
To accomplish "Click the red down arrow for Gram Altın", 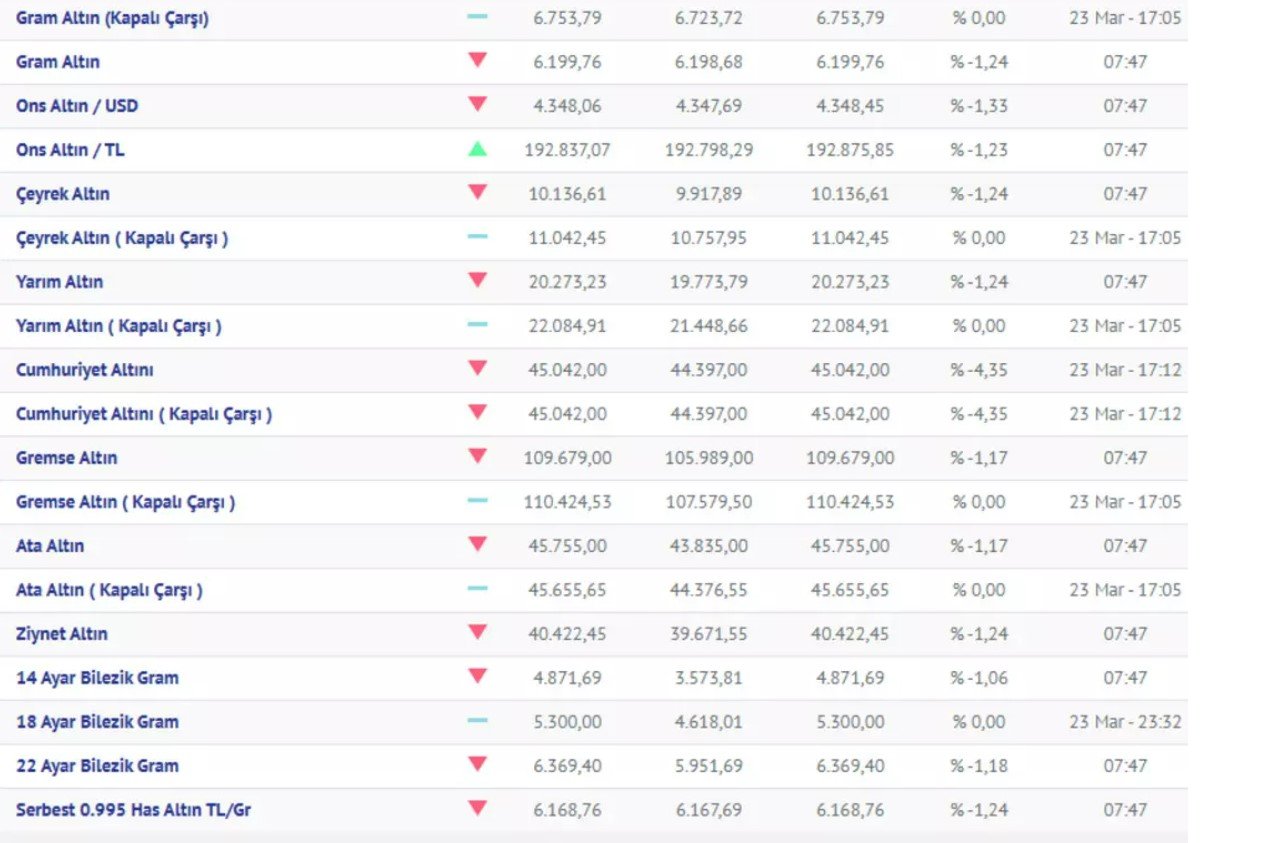I will 477,60.
